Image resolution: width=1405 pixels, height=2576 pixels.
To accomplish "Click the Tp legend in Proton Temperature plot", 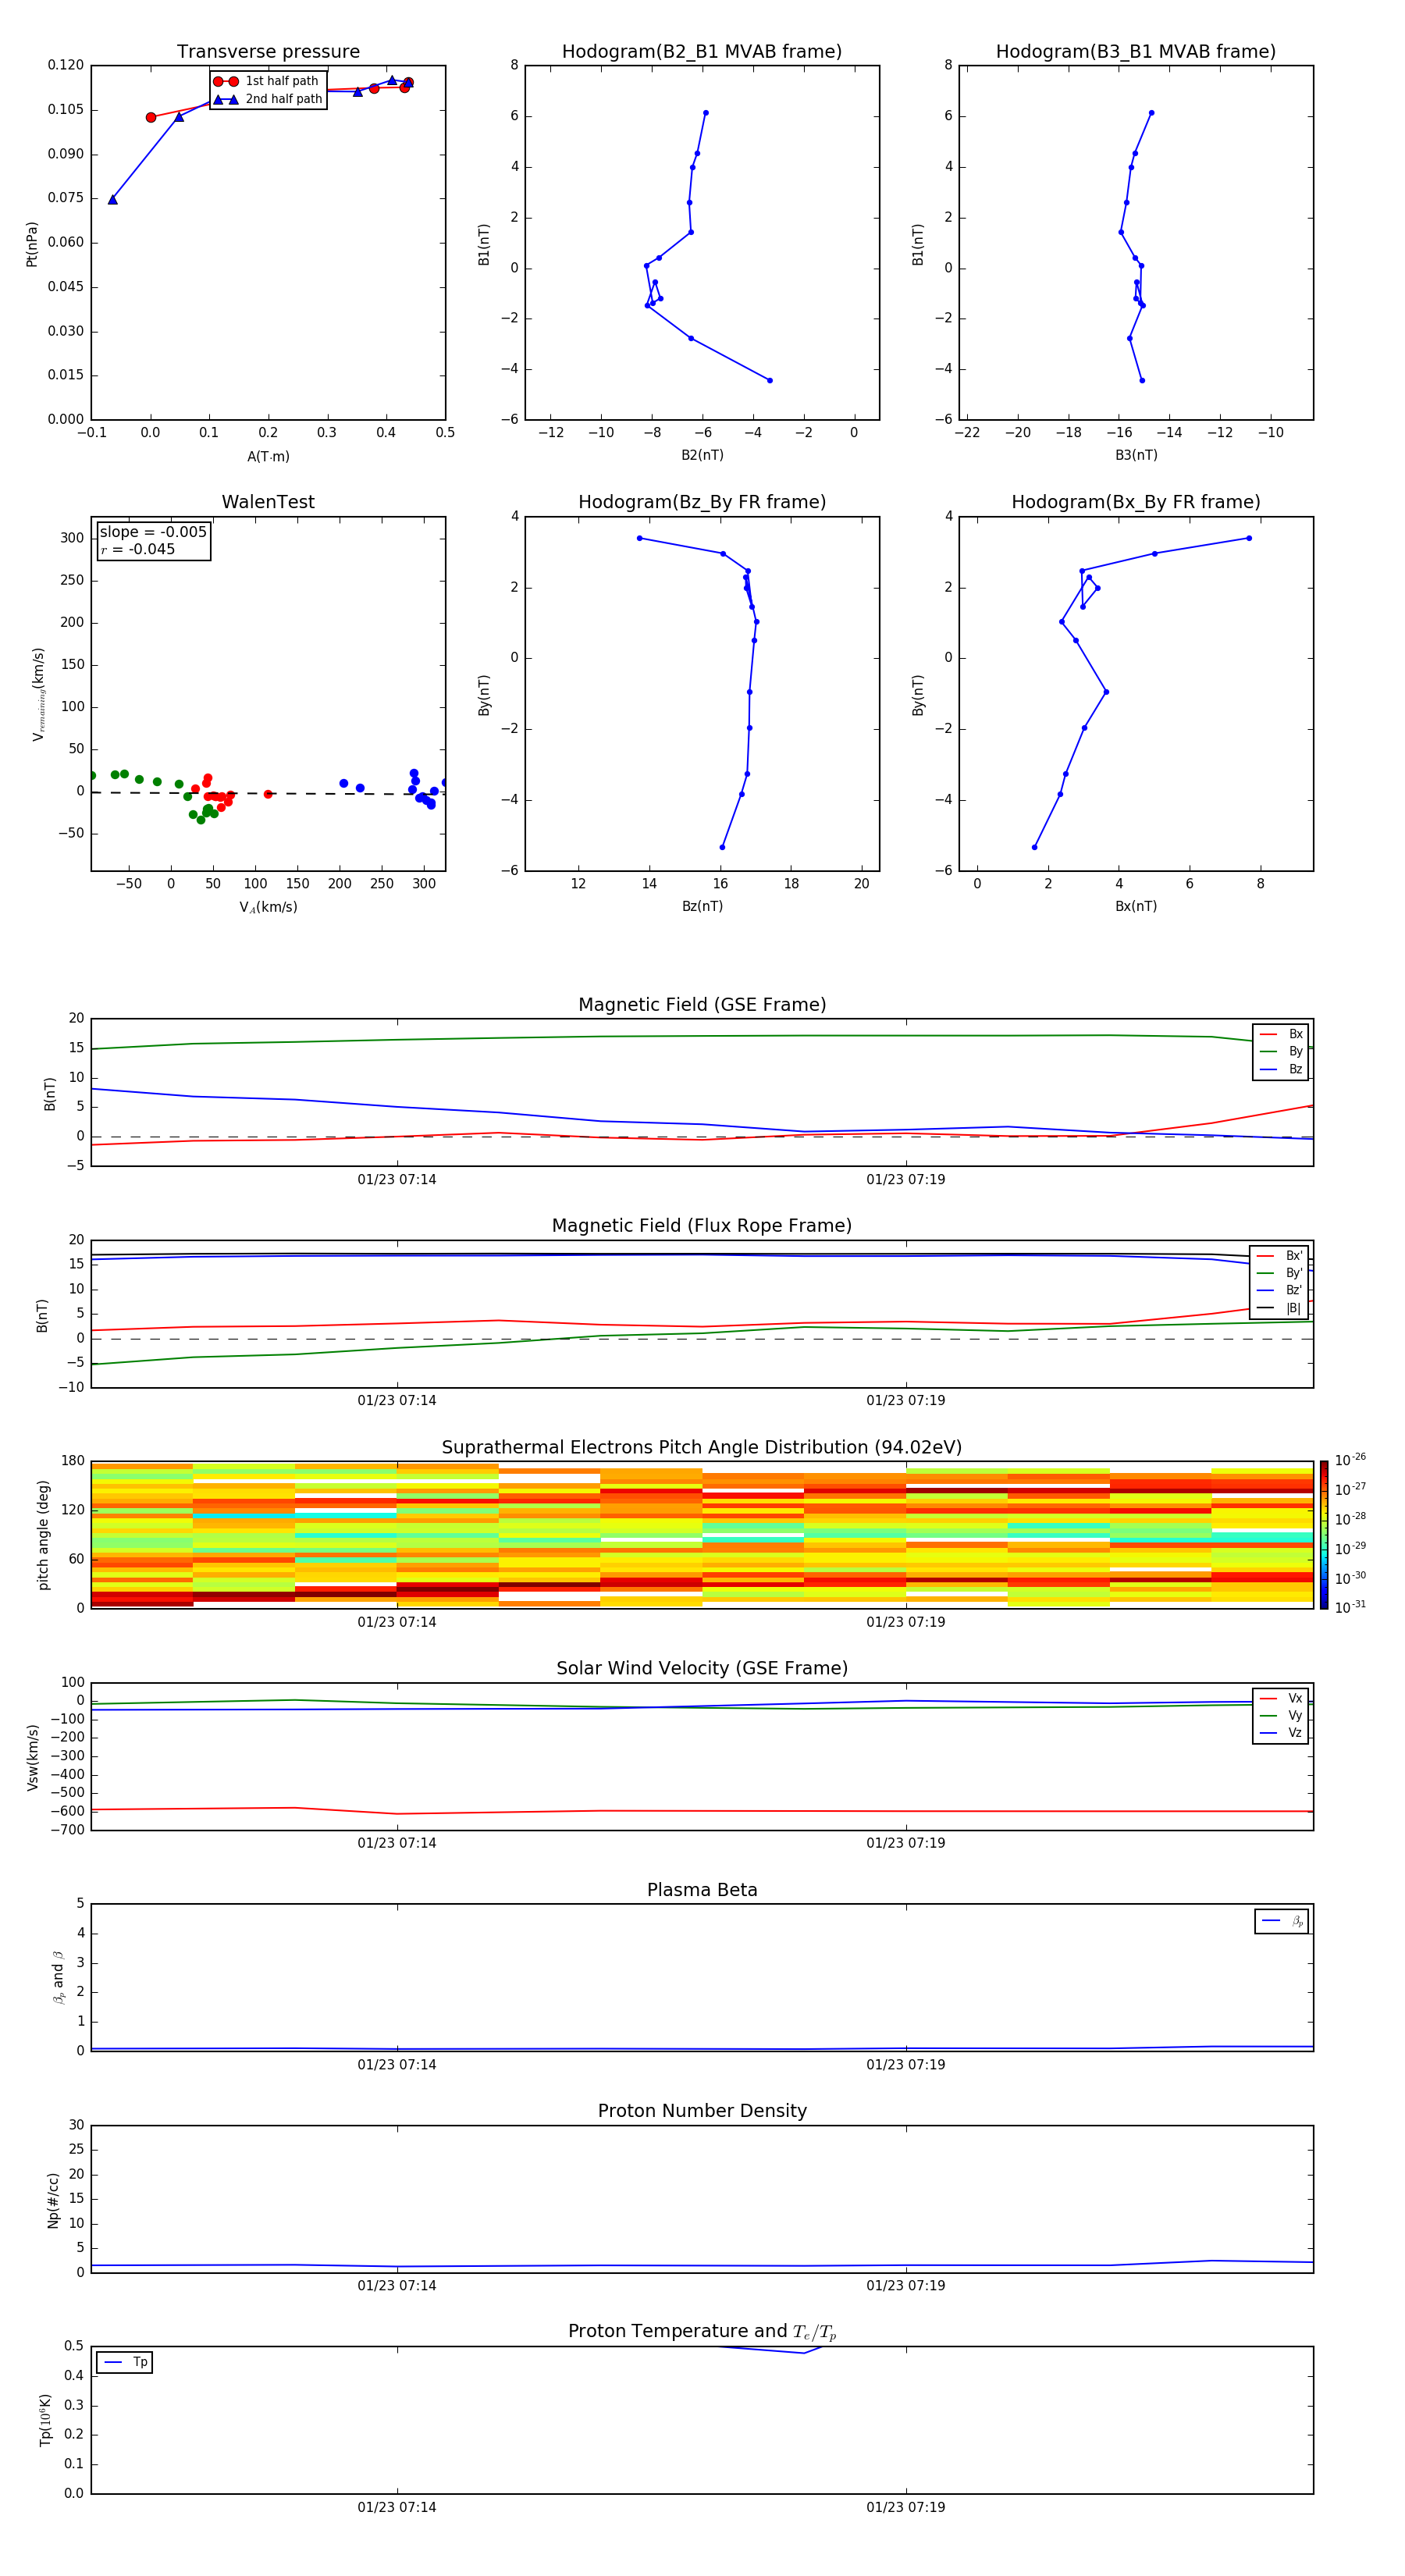I will pyautogui.click(x=125, y=2362).
